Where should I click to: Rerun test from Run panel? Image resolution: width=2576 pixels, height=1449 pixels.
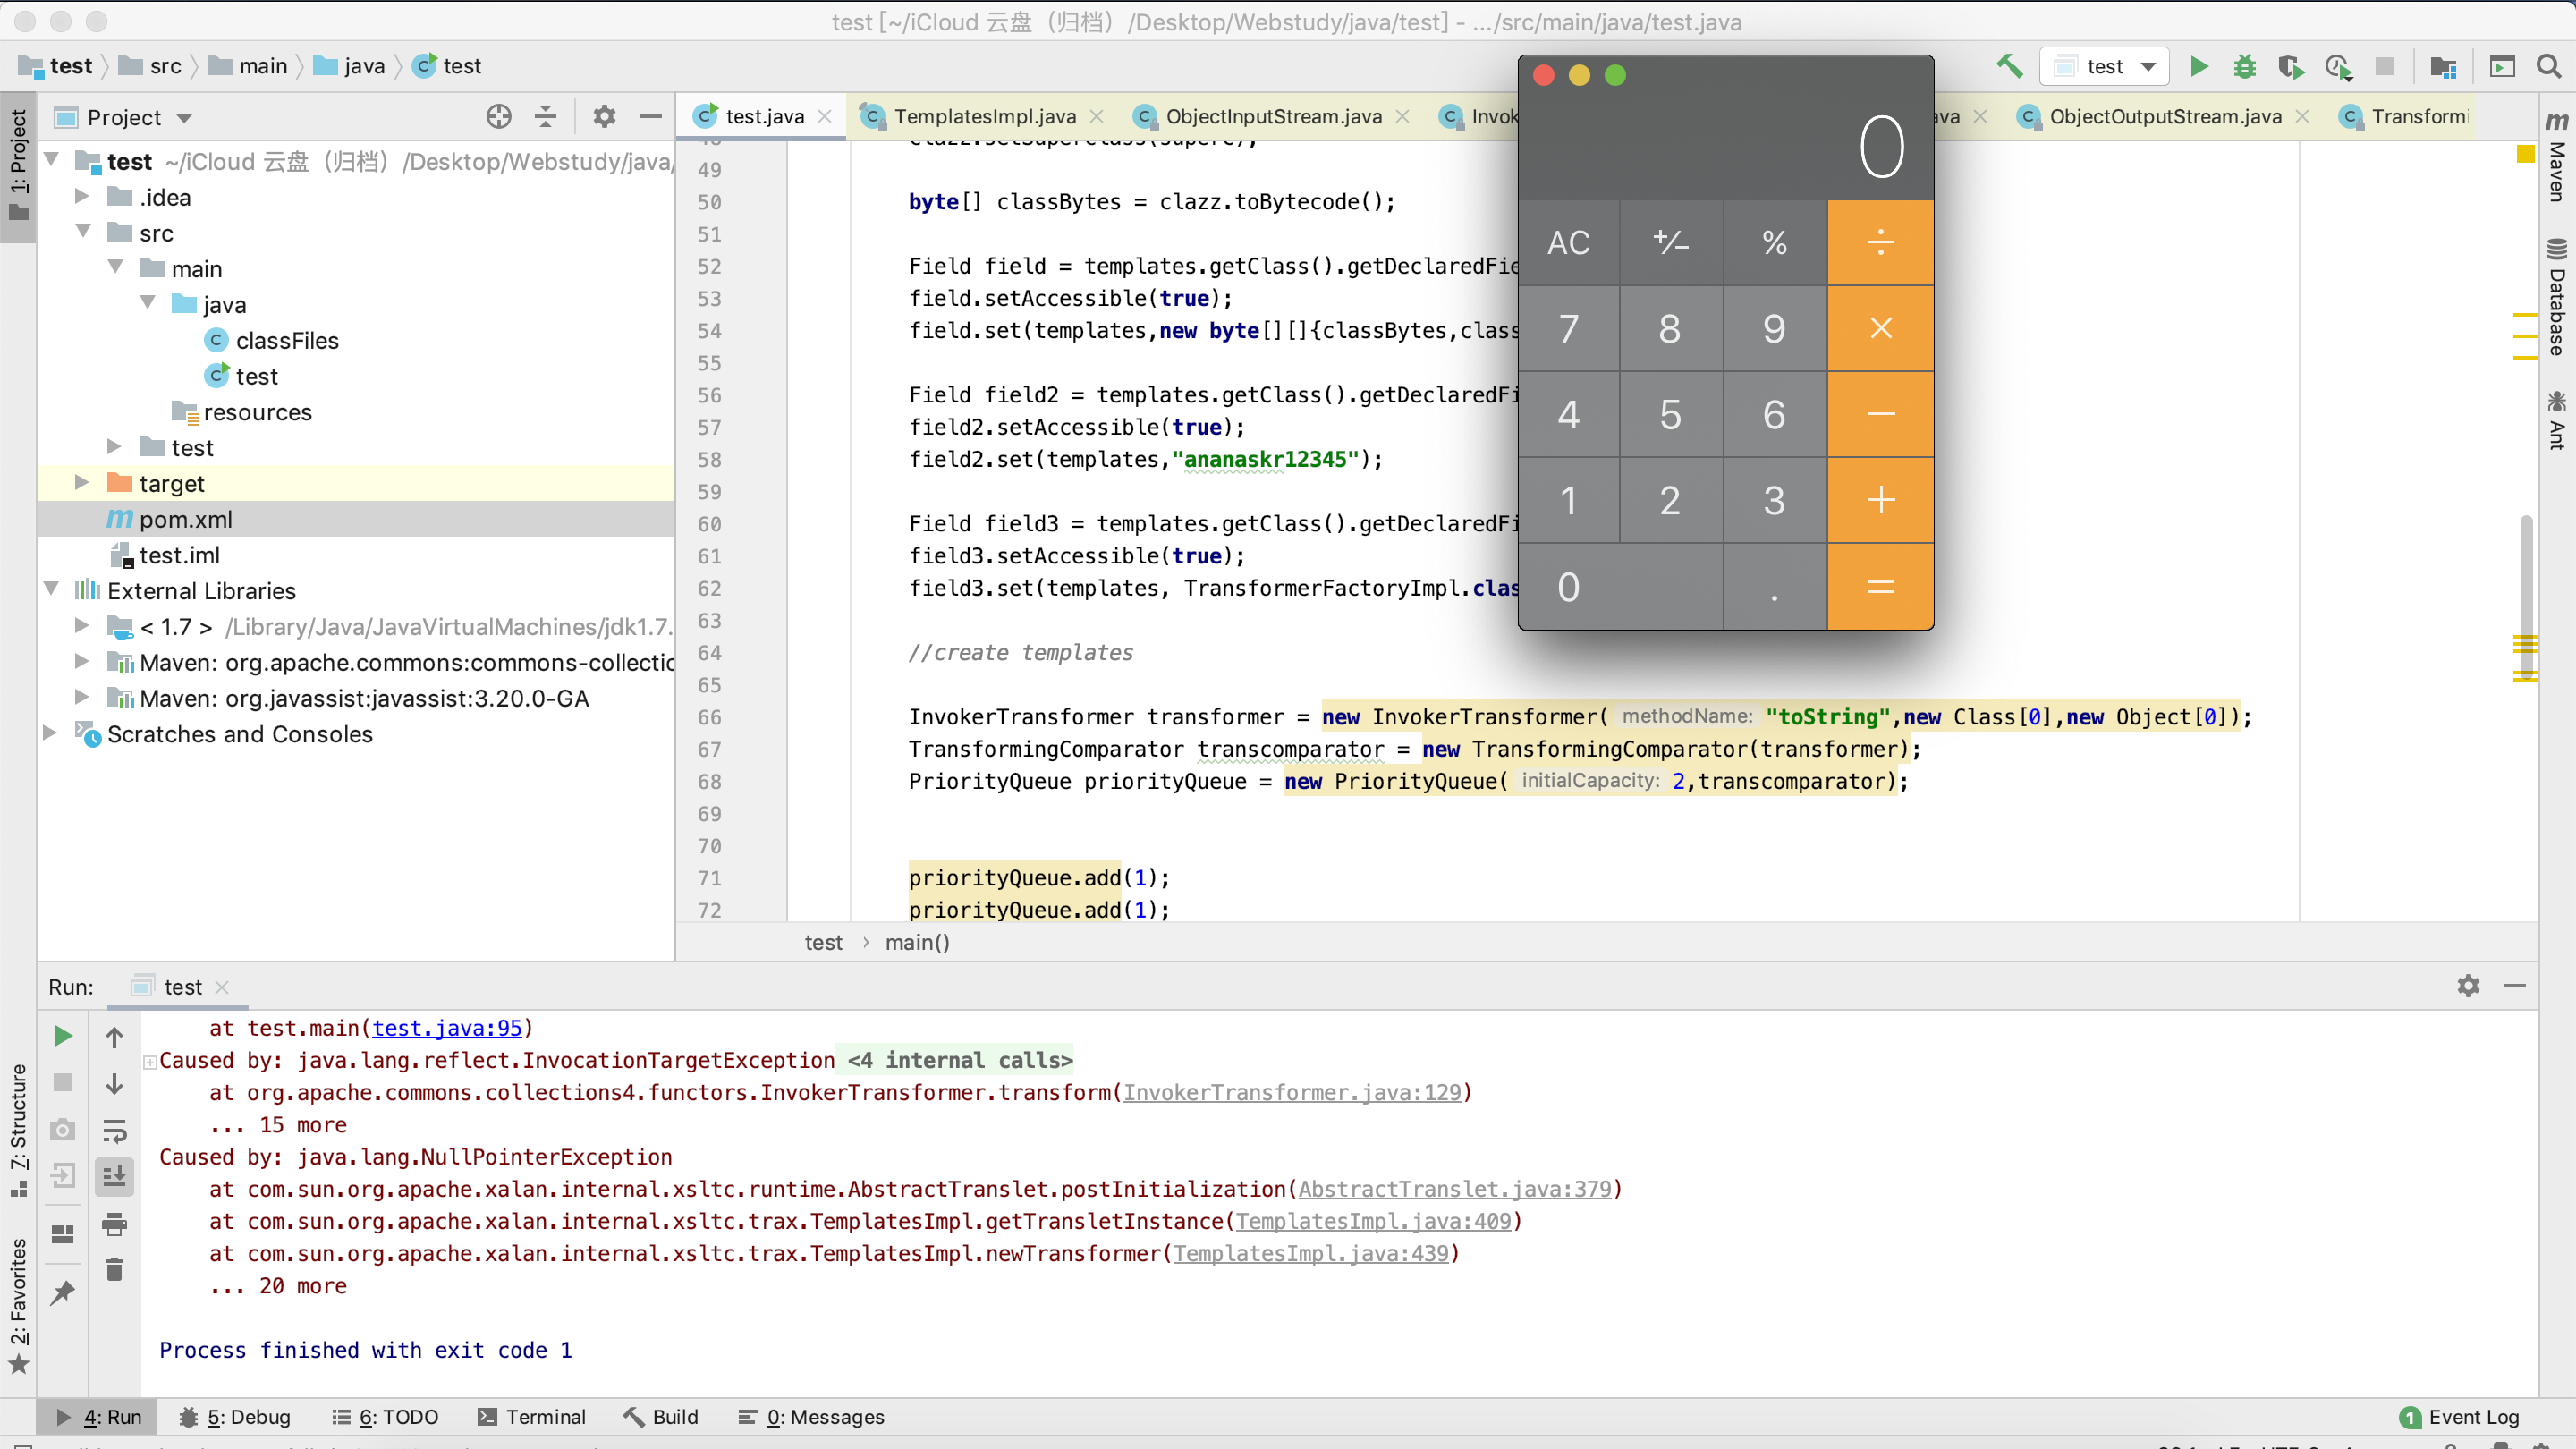(62, 1036)
